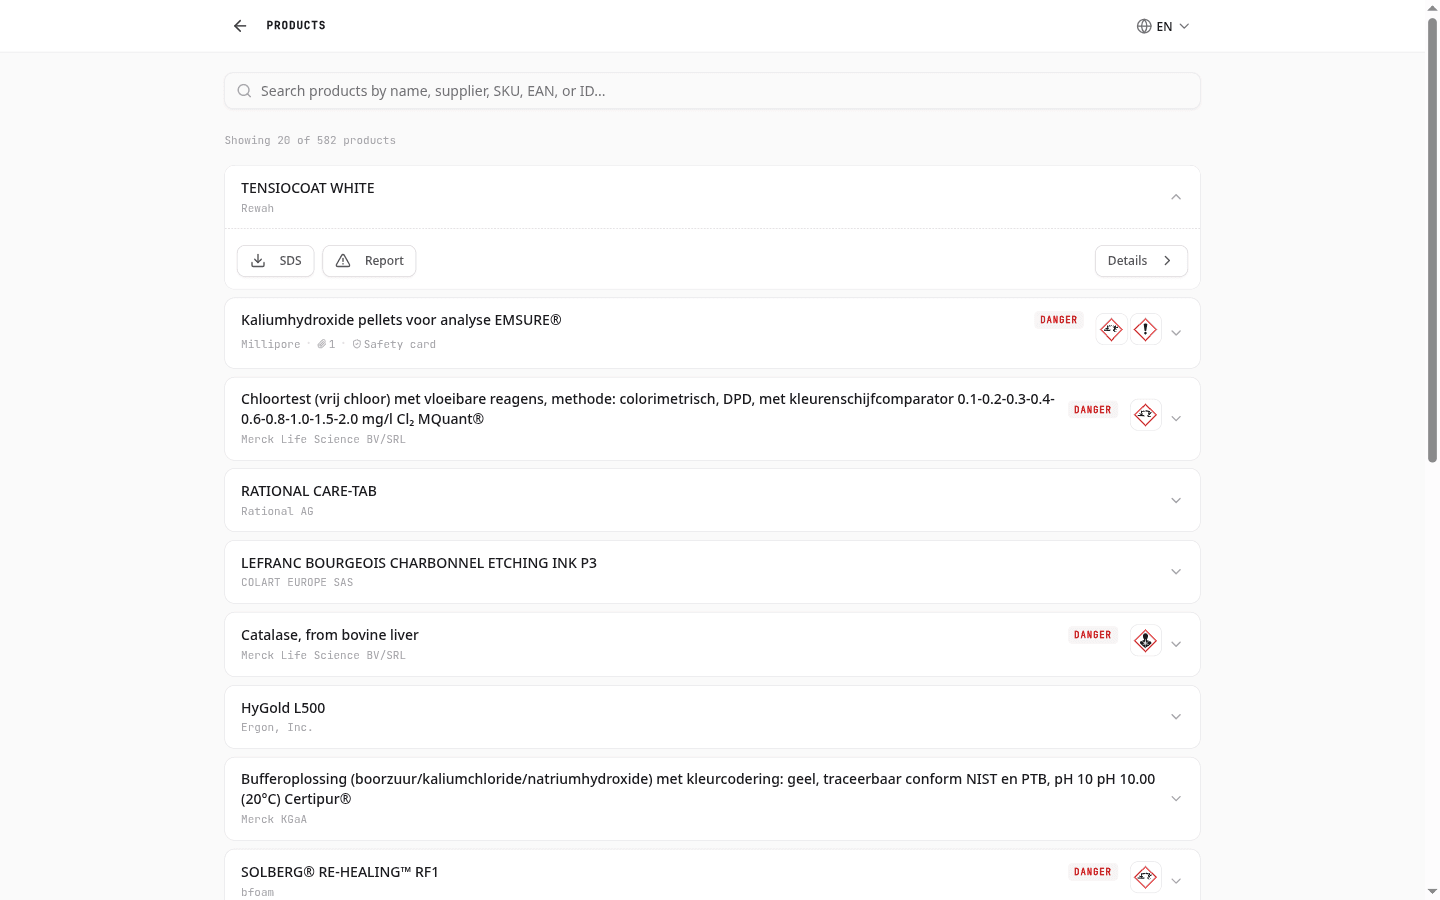This screenshot has width=1440, height=900.
Task: Expand the RATIONAL CARE-TAB product card
Action: pyautogui.click(x=1176, y=500)
